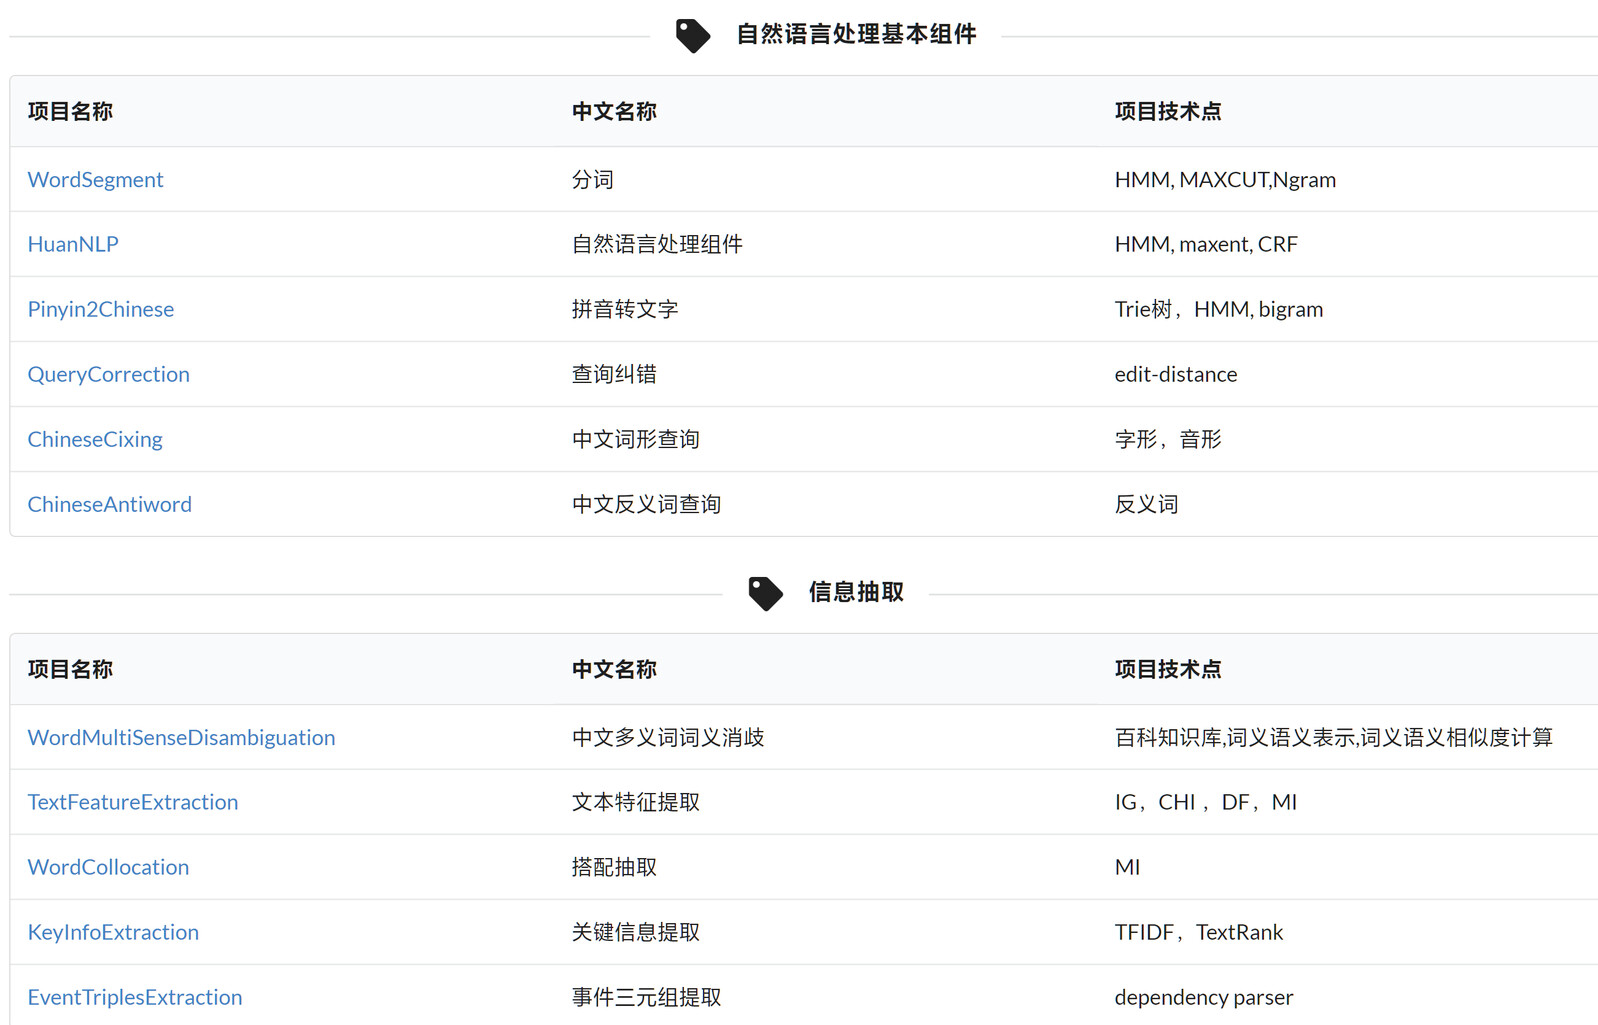Click the 自然语言处理基本组件 section heading

[856, 35]
